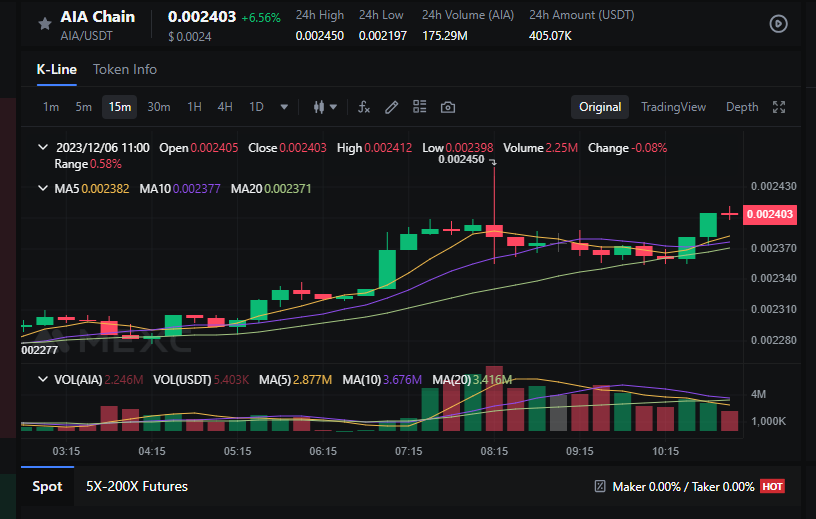Image resolution: width=816 pixels, height=519 pixels.
Task: Expand chart to fullscreen
Action: tap(779, 107)
